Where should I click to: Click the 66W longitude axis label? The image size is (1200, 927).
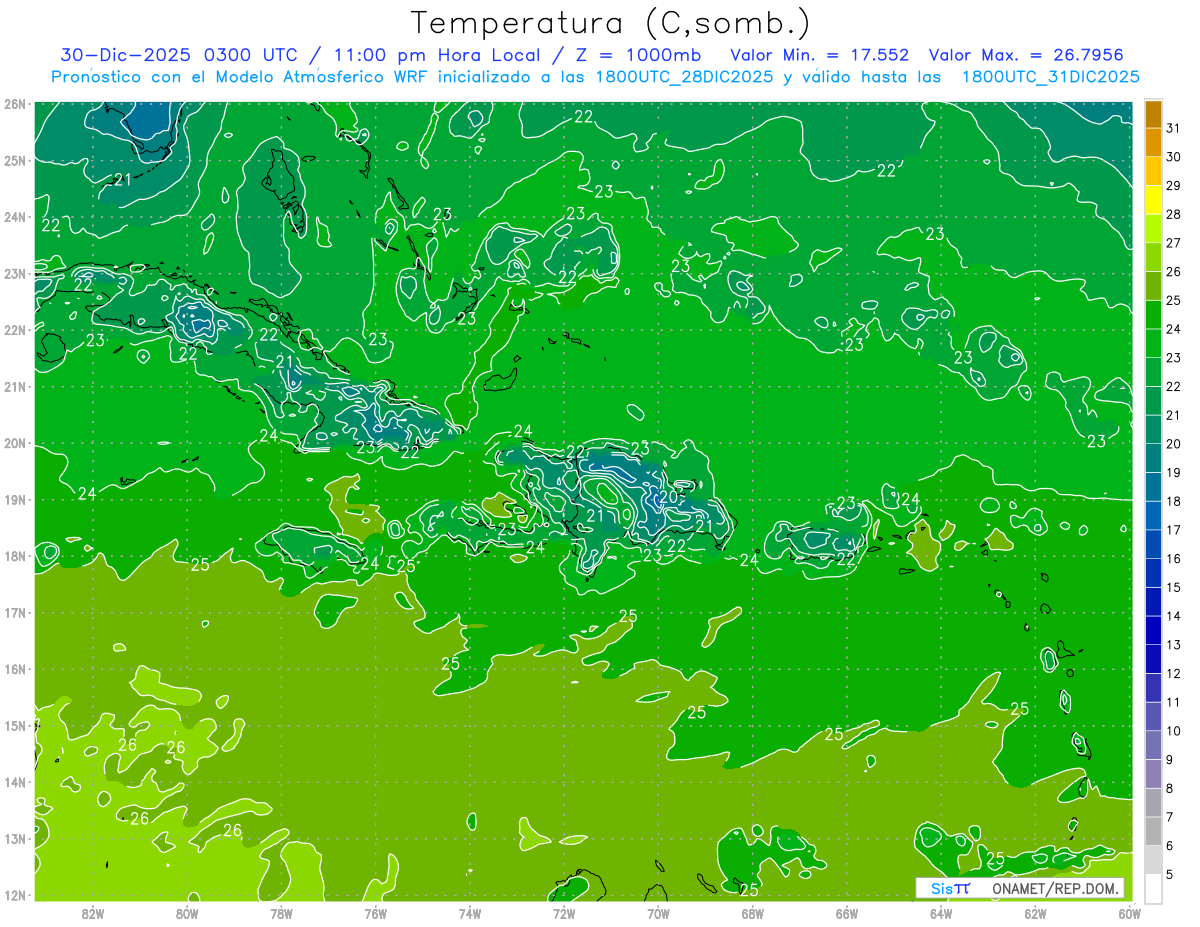click(x=846, y=913)
